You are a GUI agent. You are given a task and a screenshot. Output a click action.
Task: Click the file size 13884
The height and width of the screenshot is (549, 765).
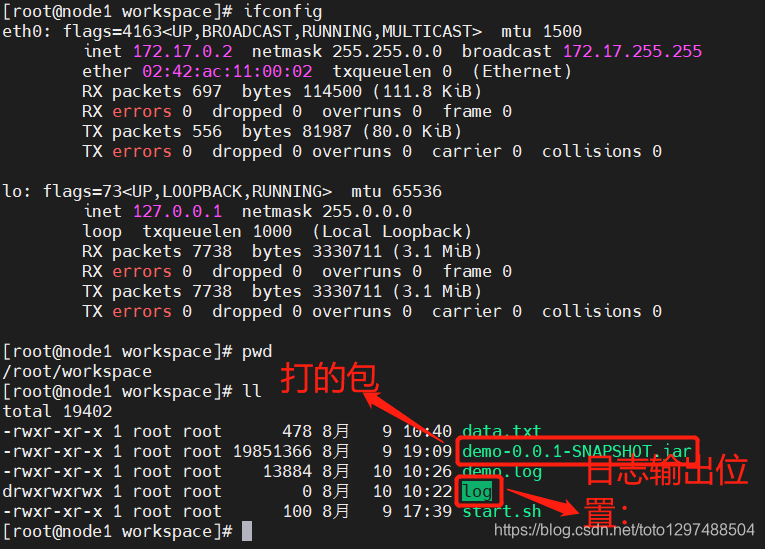coord(287,471)
